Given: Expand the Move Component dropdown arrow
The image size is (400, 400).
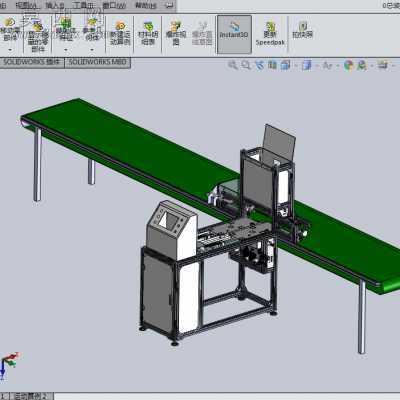Looking at the screenshot, I should 10,50.
